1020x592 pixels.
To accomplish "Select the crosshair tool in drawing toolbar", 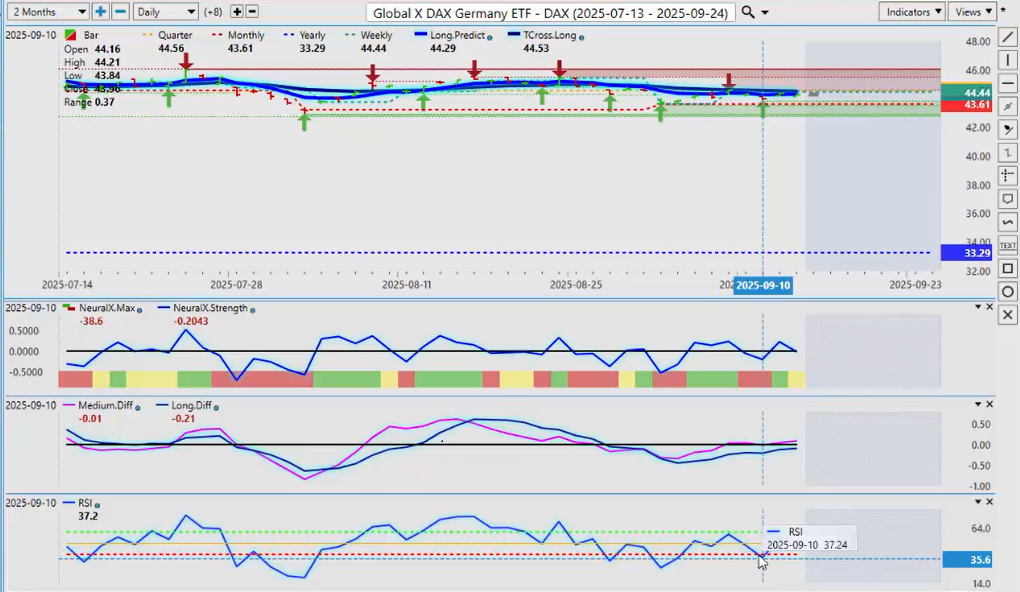I will click(1008, 176).
